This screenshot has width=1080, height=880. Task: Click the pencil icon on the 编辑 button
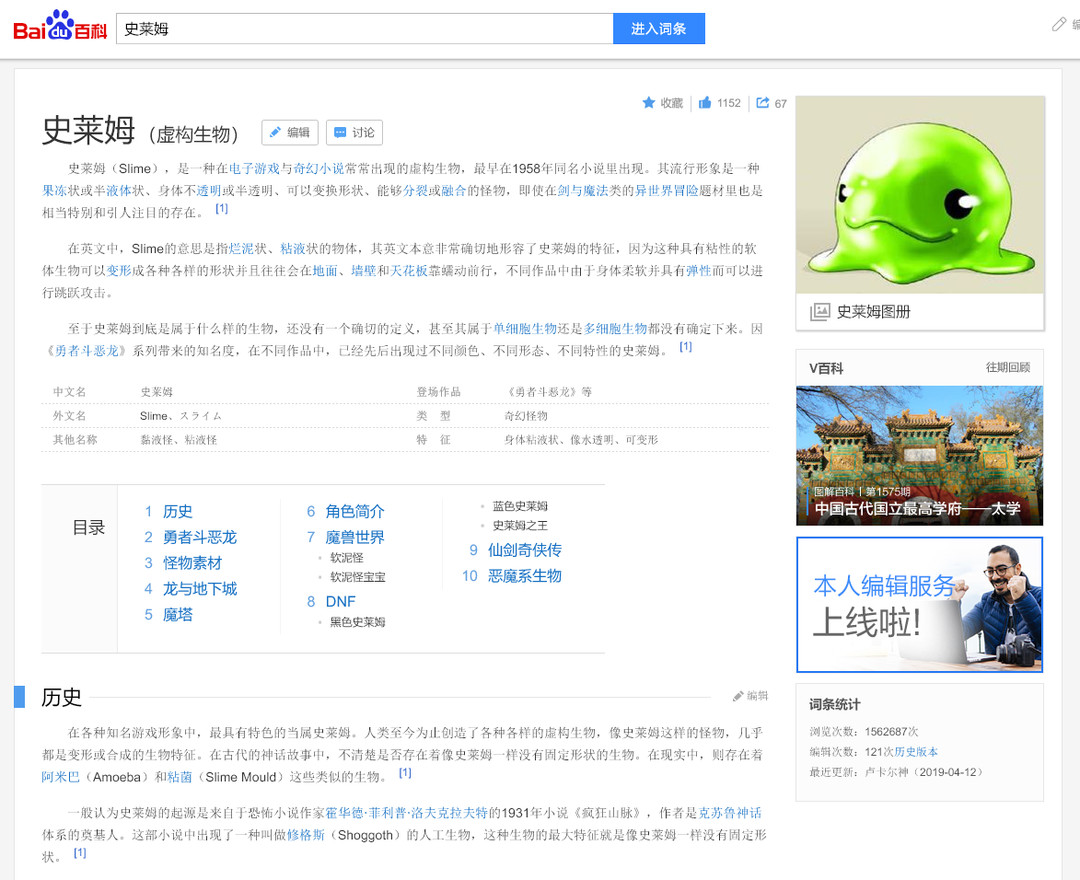click(x=275, y=132)
